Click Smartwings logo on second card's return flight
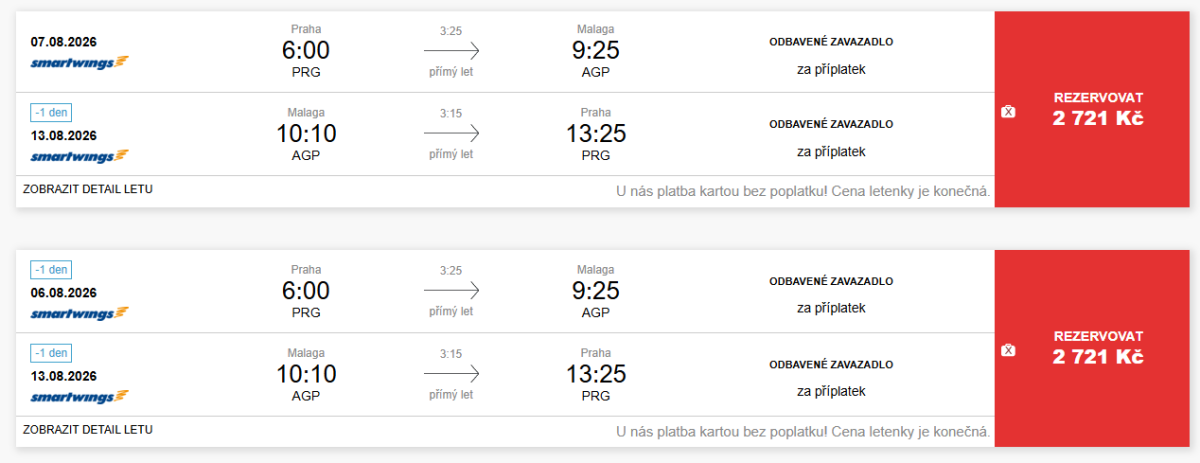This screenshot has width=1200, height=463. click(79, 397)
